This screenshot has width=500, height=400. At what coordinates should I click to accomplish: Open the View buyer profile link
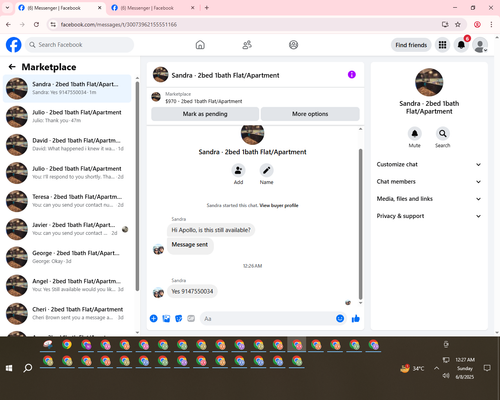279,205
